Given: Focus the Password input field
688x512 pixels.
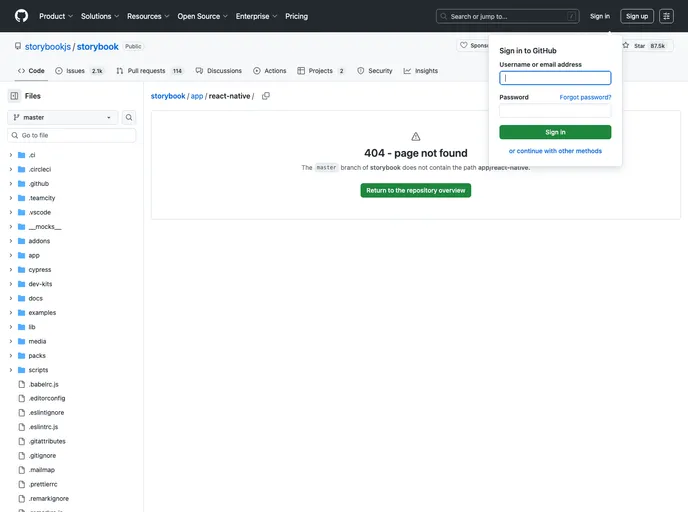Looking at the screenshot, I should pyautogui.click(x=555, y=111).
